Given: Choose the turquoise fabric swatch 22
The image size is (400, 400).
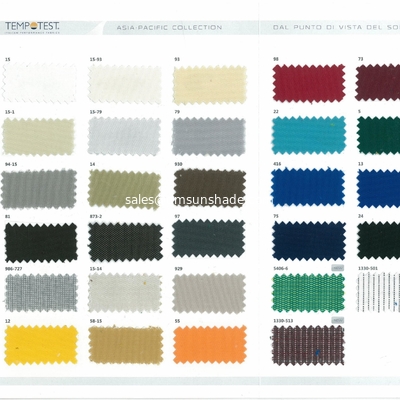Looking at the screenshot, I should click(309, 136).
